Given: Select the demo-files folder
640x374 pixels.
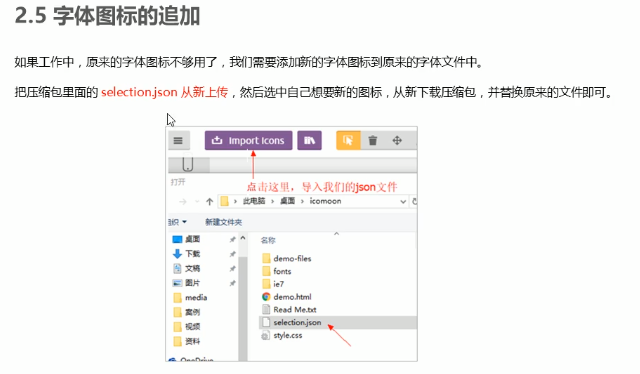Looking at the screenshot, I should click(x=292, y=258).
